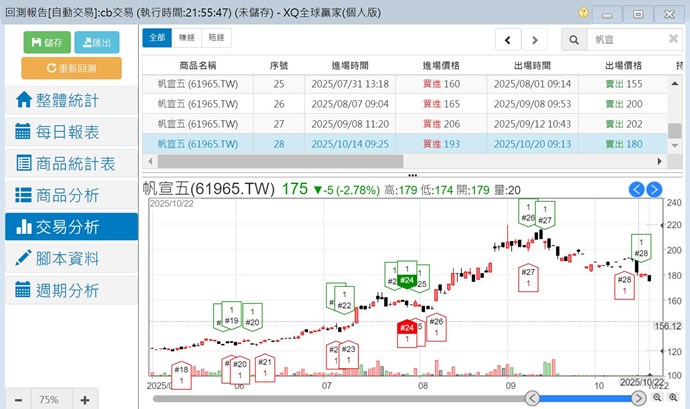Screen dimensions: 690x409
Task: Click 賣出 155 exit price cell
Action: 624,84
